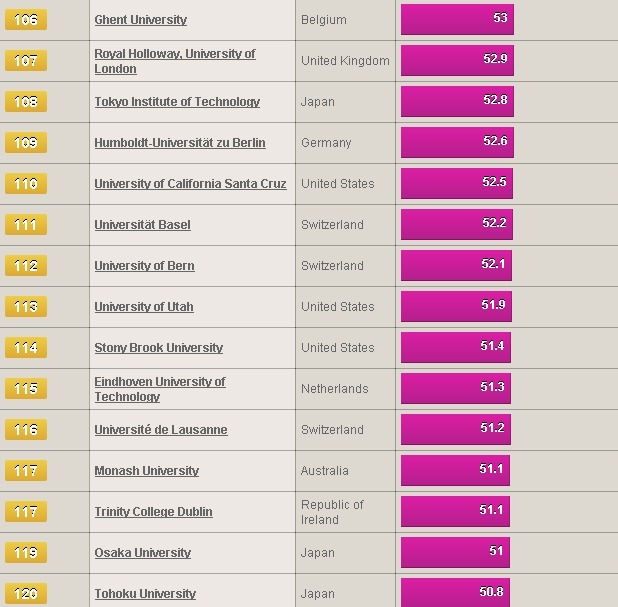Open the Monash University link

[147, 471]
